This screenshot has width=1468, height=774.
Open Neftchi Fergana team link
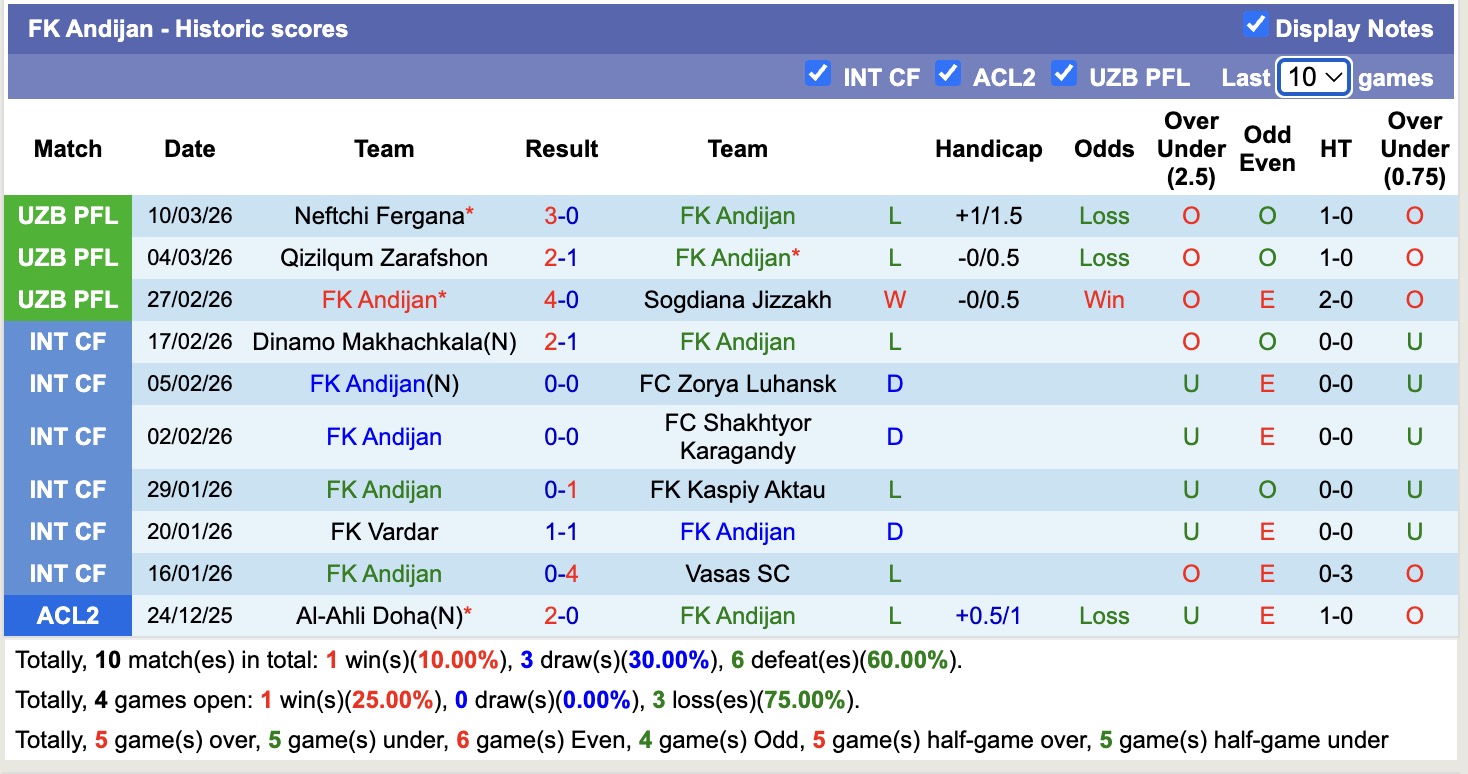pyautogui.click(x=379, y=216)
